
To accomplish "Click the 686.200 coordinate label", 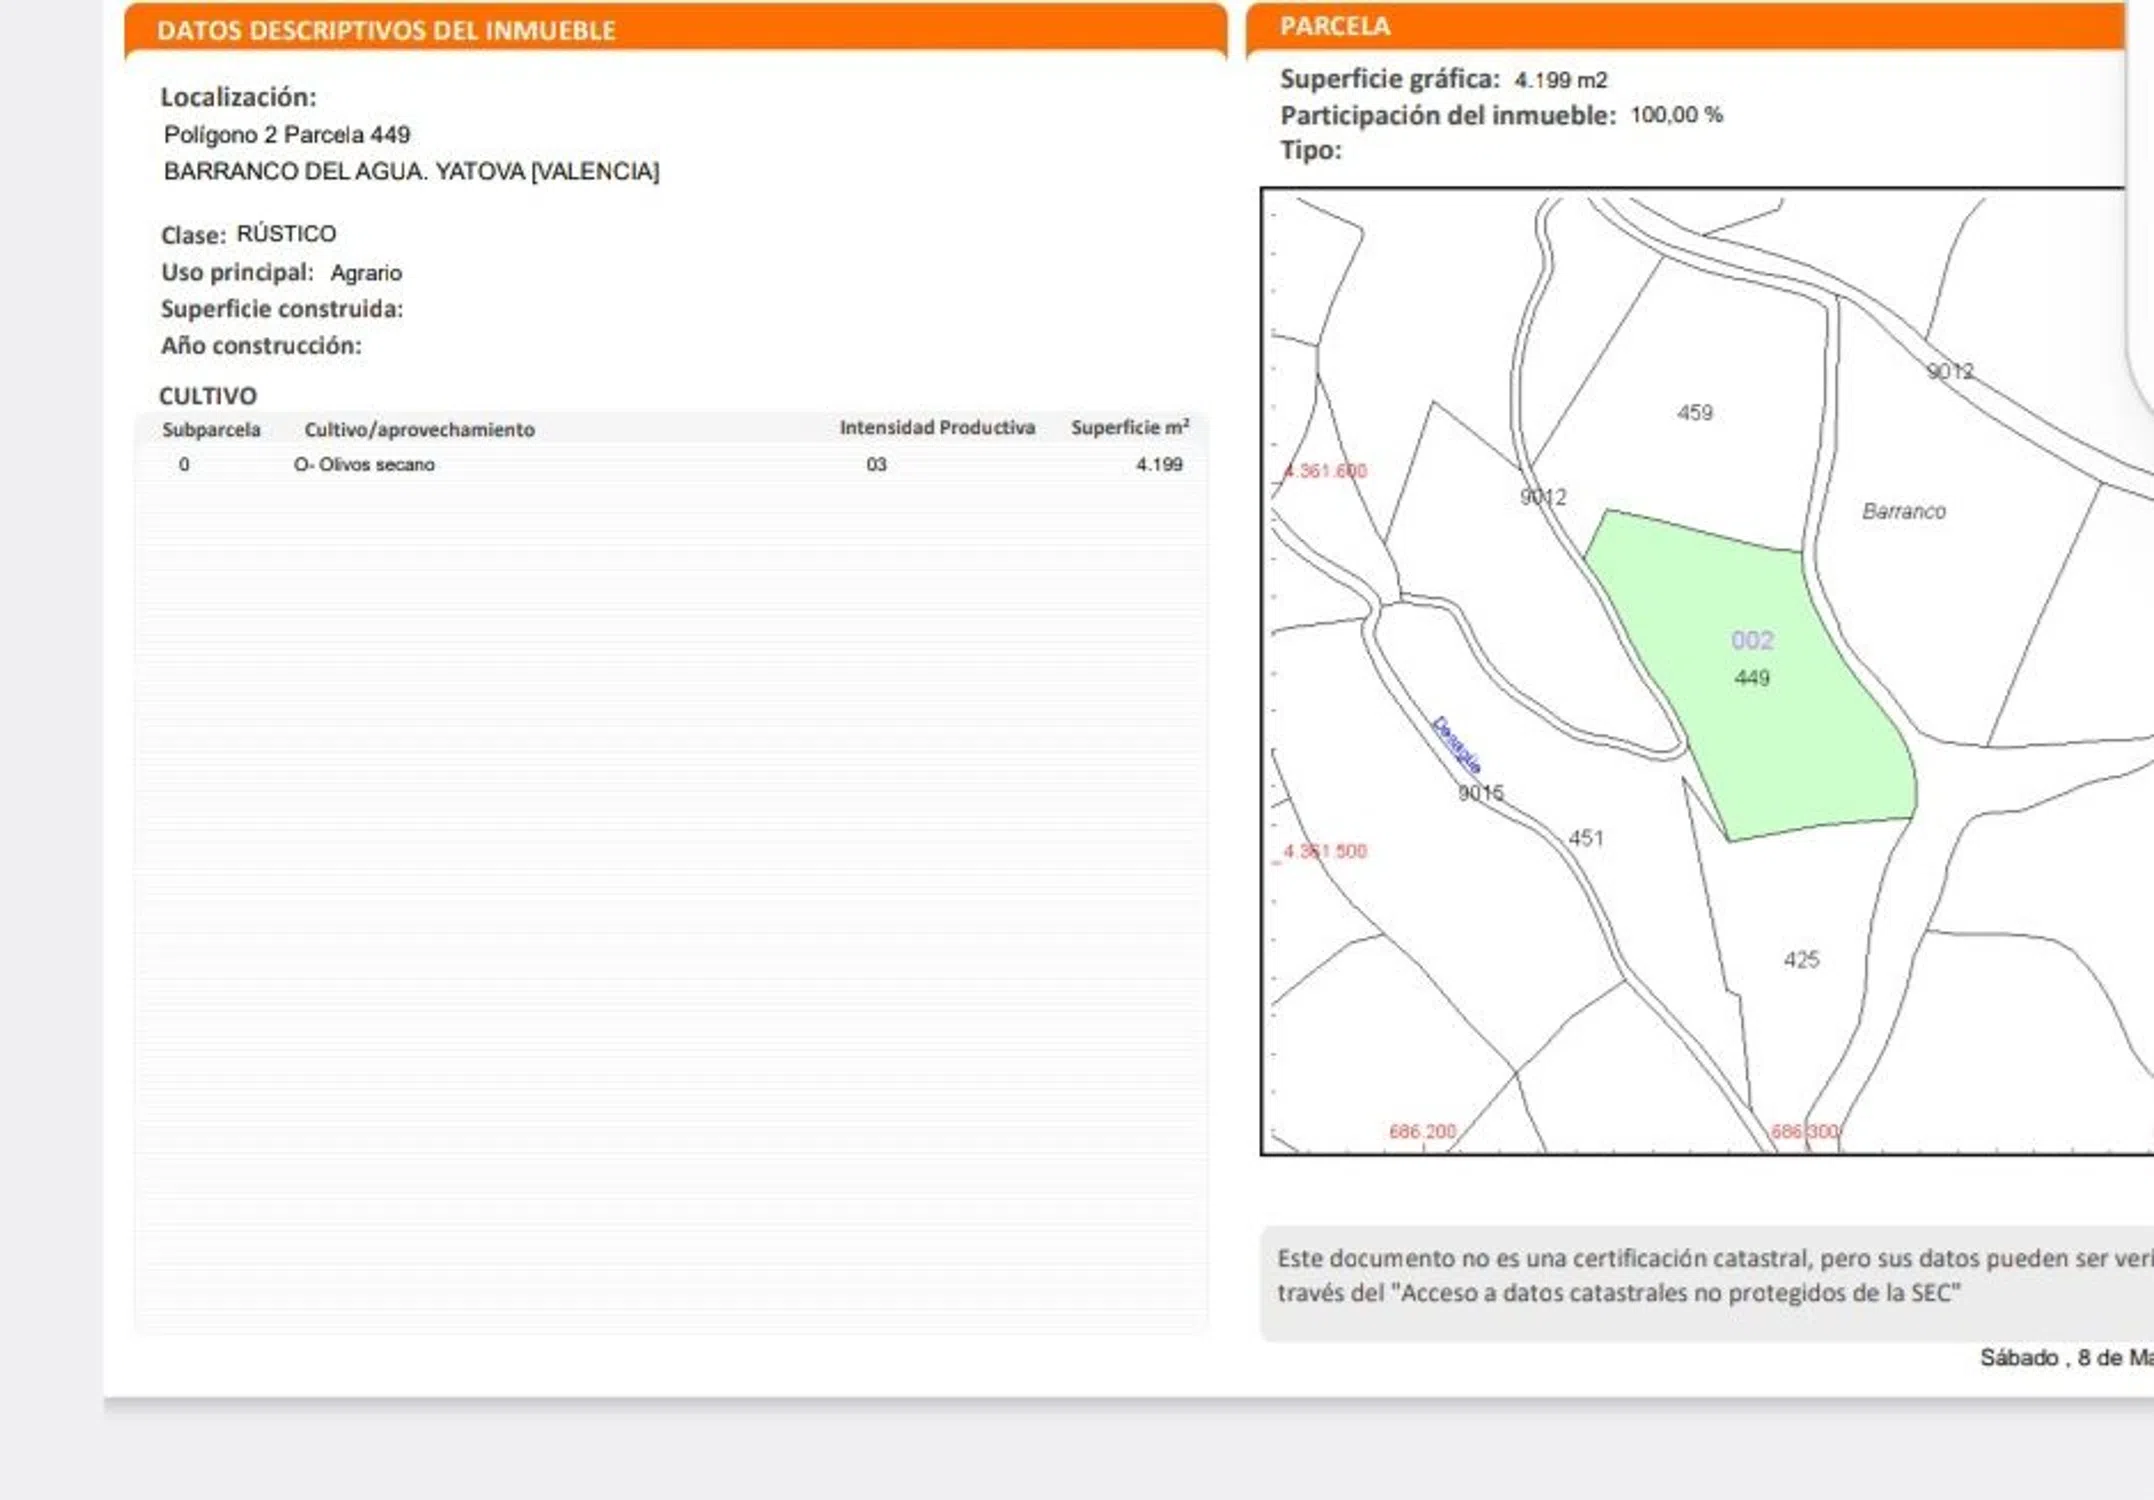I will pos(1421,1131).
